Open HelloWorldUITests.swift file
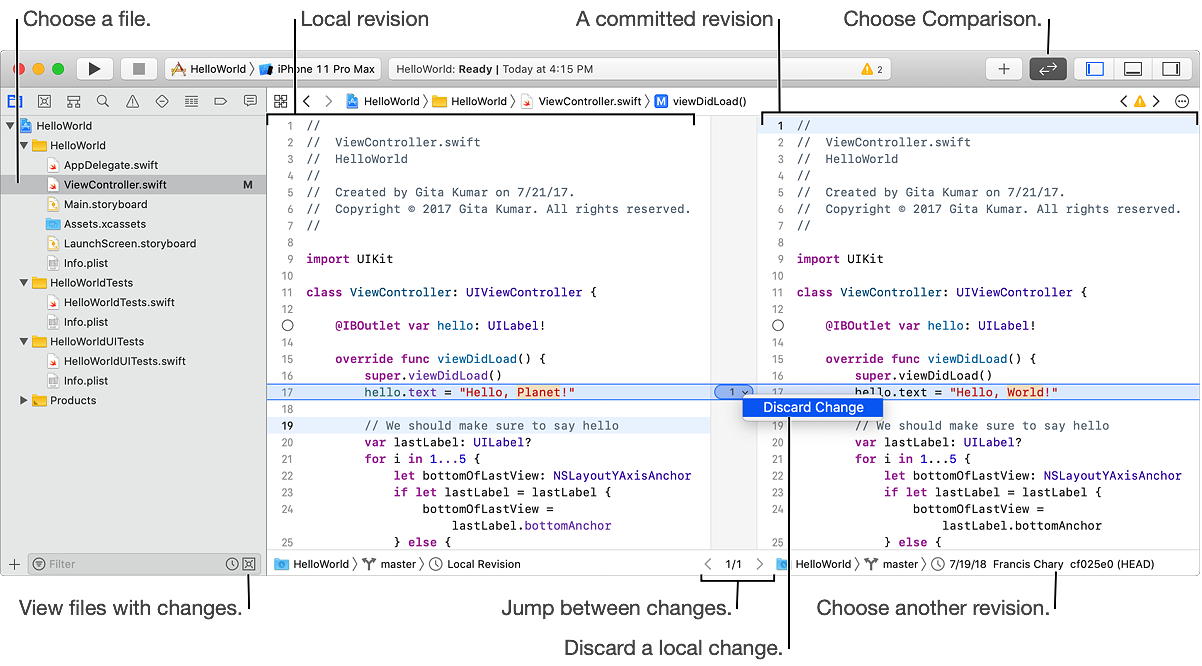The image size is (1202, 666). [124, 361]
